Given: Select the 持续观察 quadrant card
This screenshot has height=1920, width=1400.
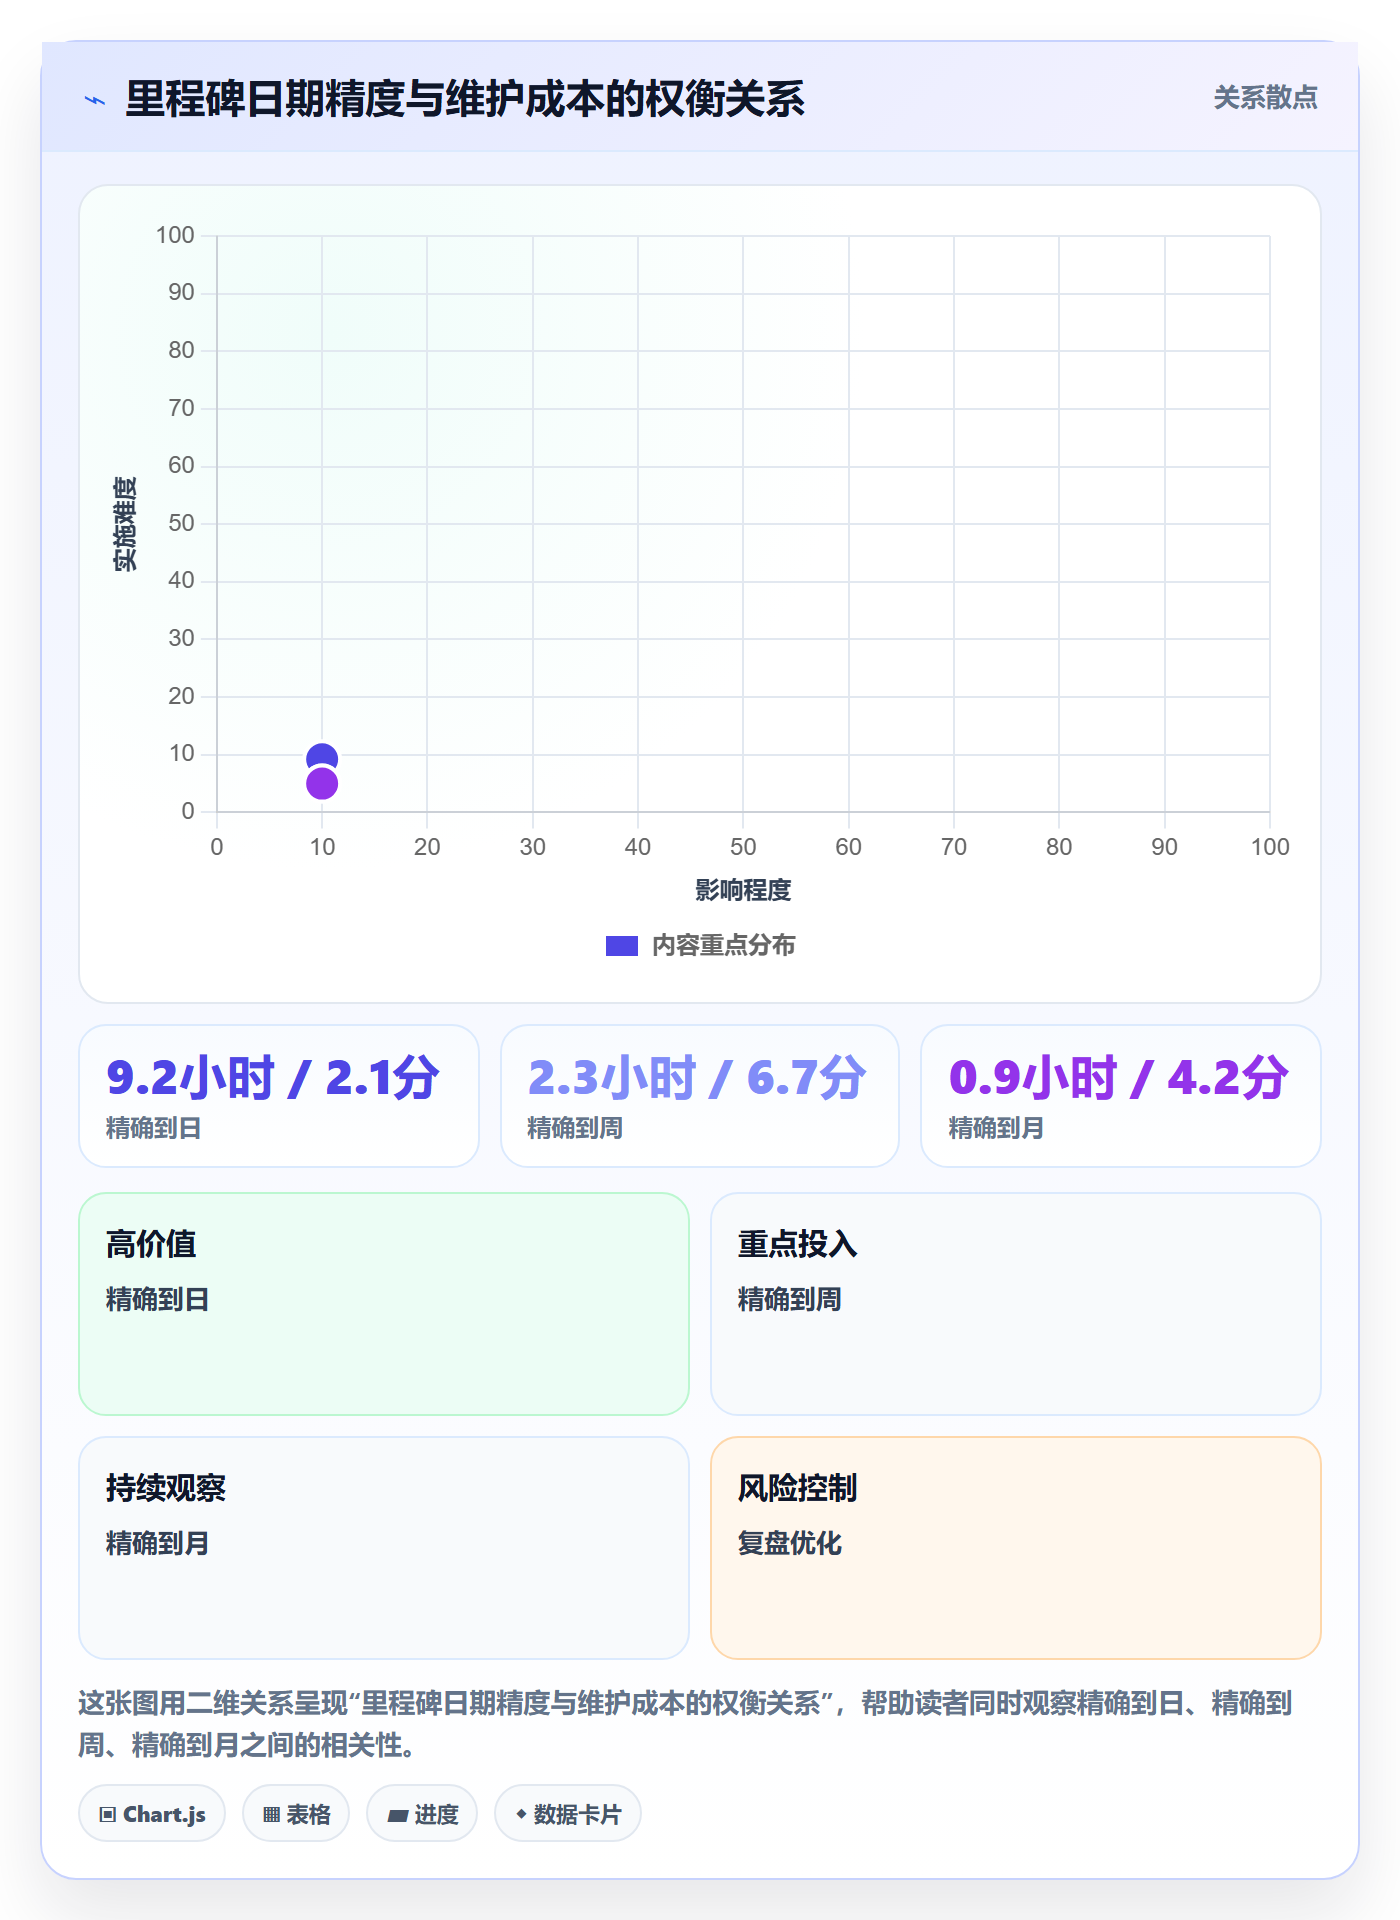Looking at the screenshot, I should (384, 1548).
